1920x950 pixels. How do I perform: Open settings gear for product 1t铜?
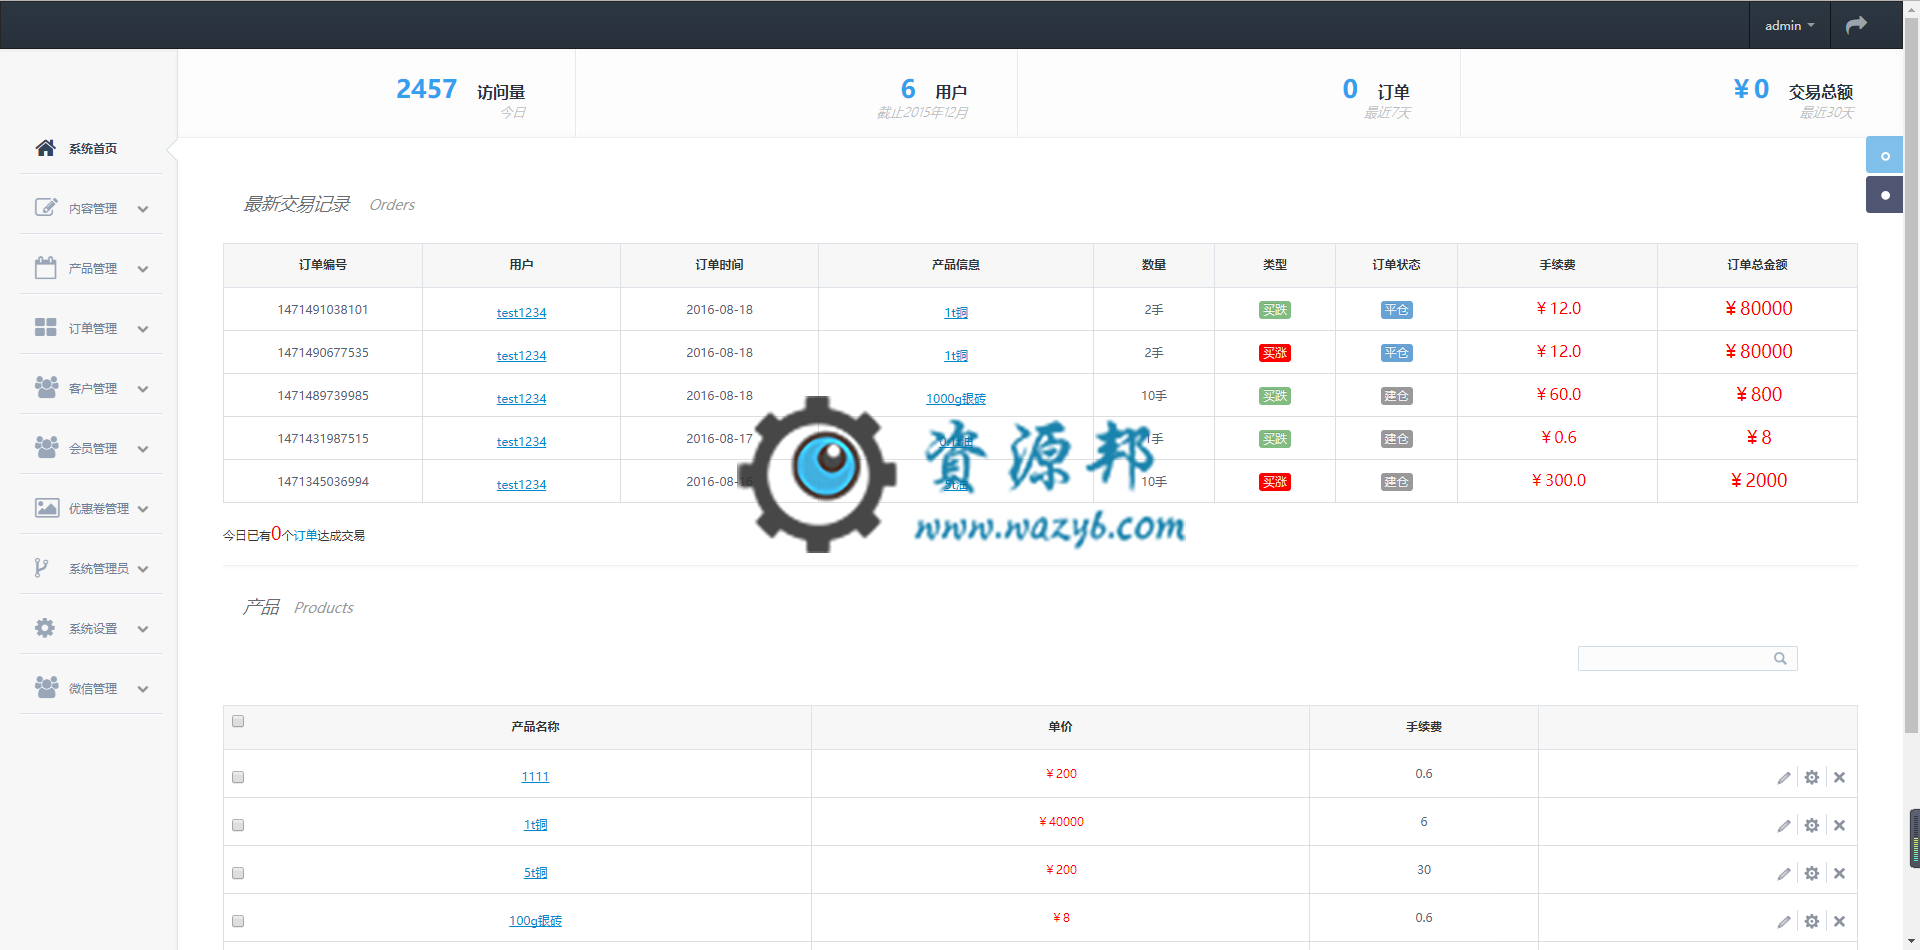[1812, 825]
